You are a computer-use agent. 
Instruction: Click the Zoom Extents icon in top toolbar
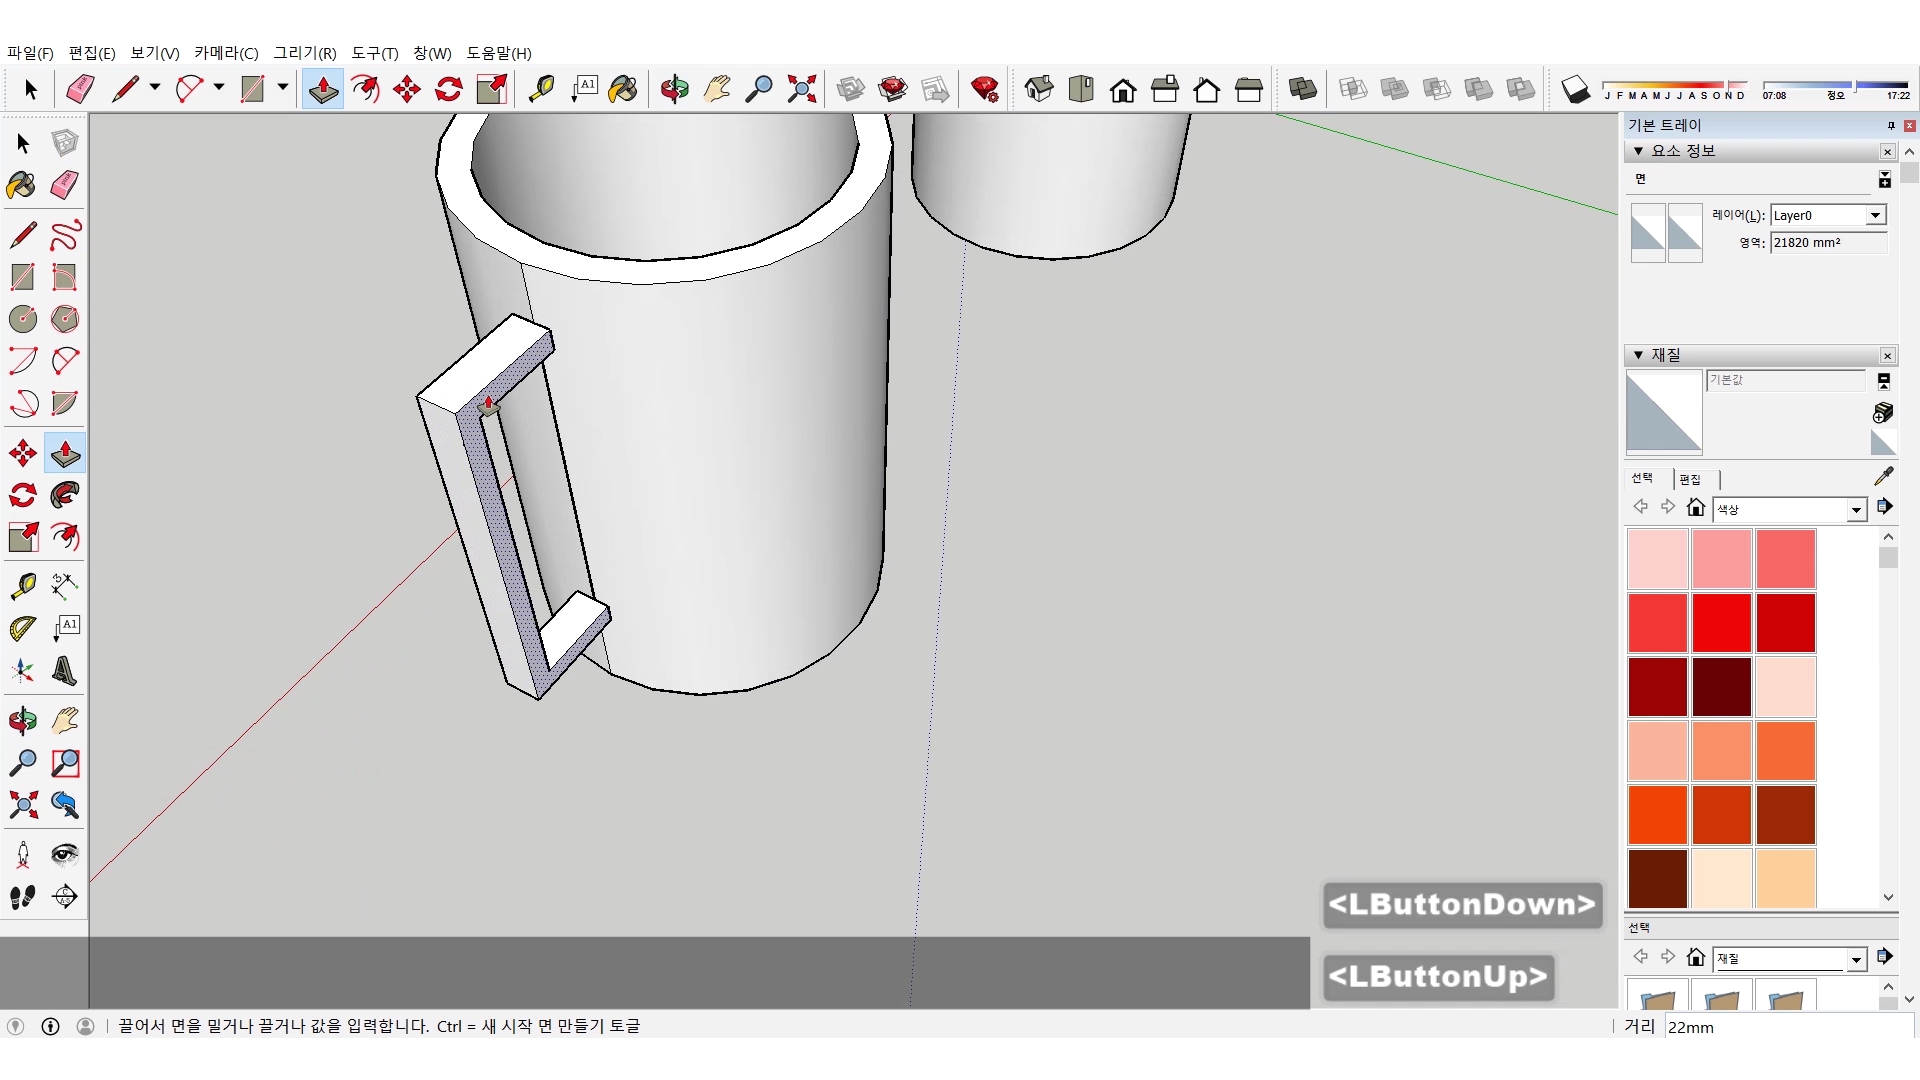(x=801, y=89)
